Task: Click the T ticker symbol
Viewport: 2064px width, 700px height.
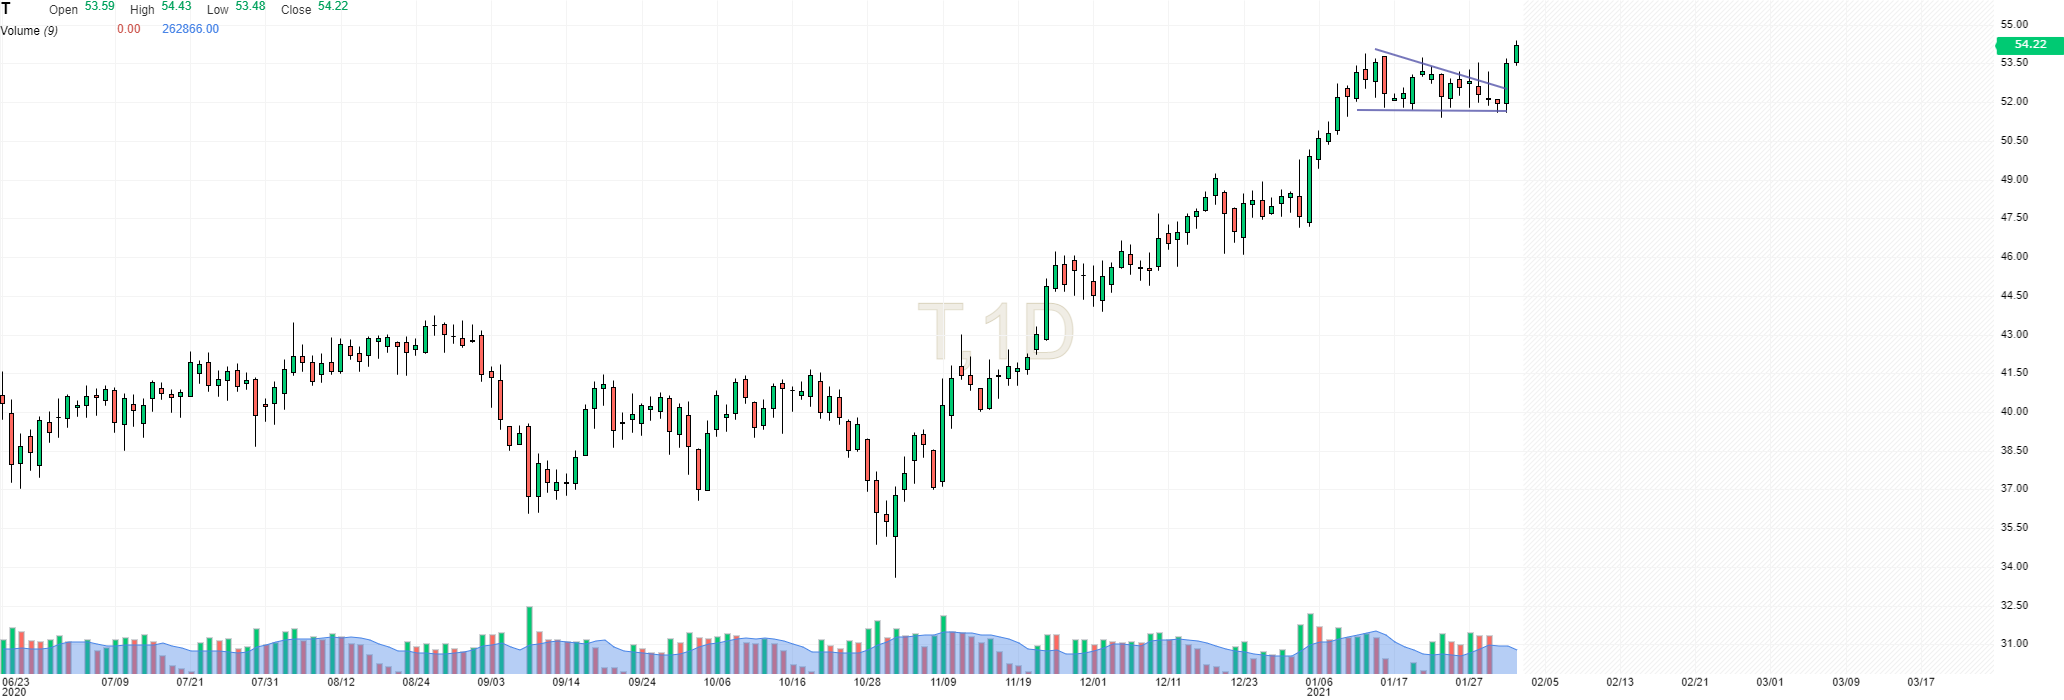Action: click(x=7, y=8)
